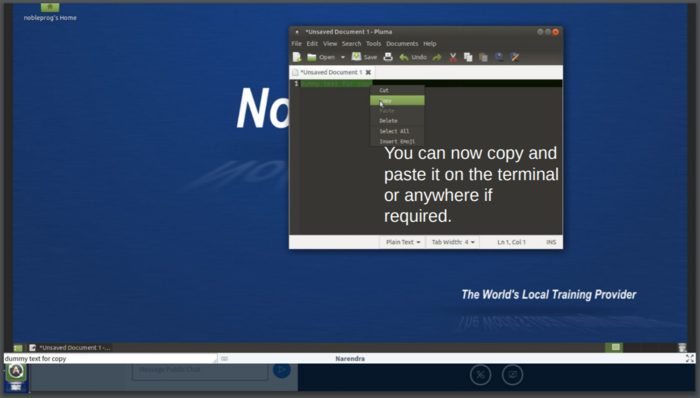Click the Message Public Chat input field

point(200,370)
